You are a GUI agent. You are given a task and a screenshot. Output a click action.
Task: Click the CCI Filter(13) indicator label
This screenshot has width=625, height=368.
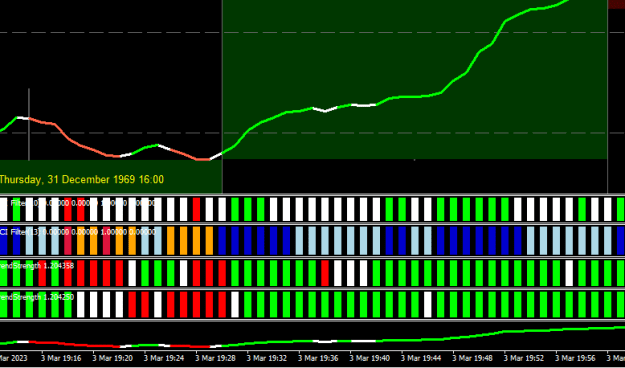click(x=78, y=232)
